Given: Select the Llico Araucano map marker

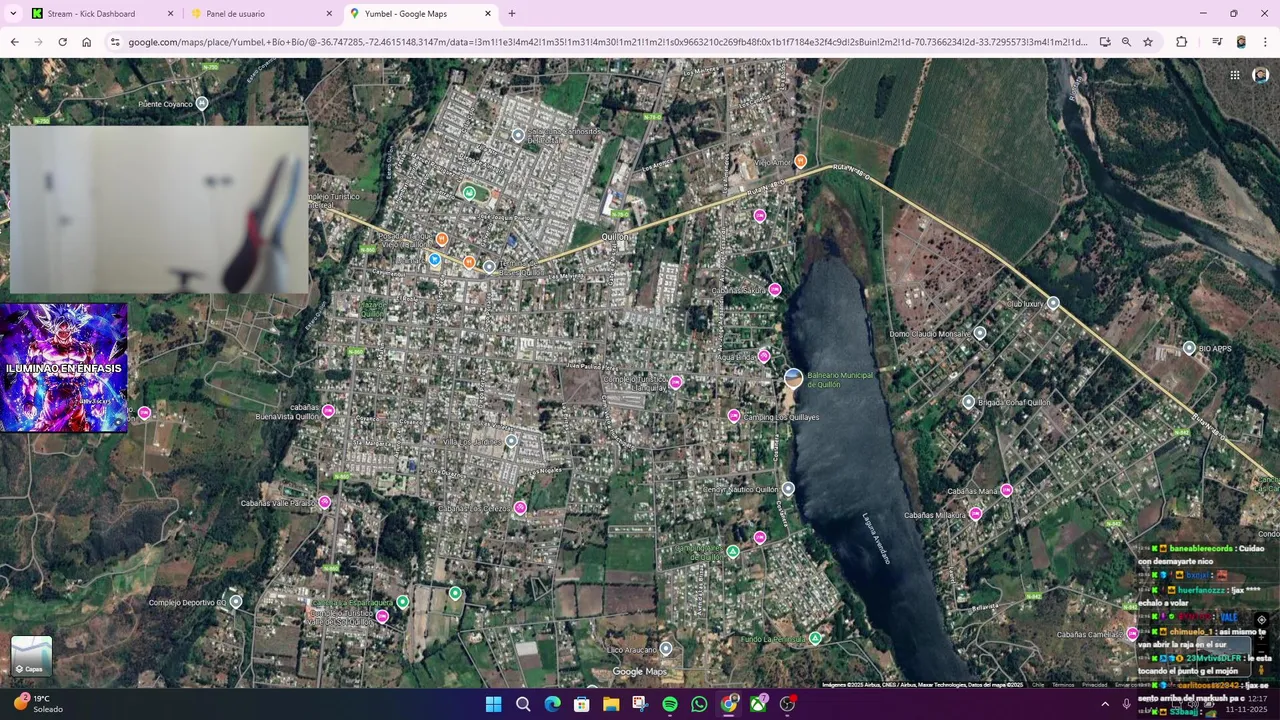Looking at the screenshot, I should point(666,649).
